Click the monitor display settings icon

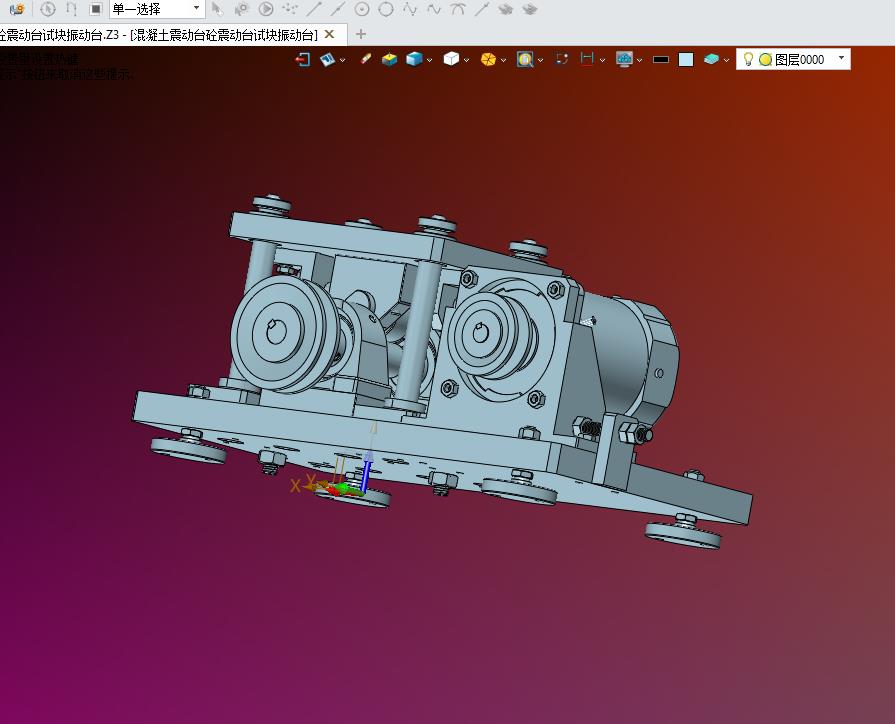(x=624, y=59)
